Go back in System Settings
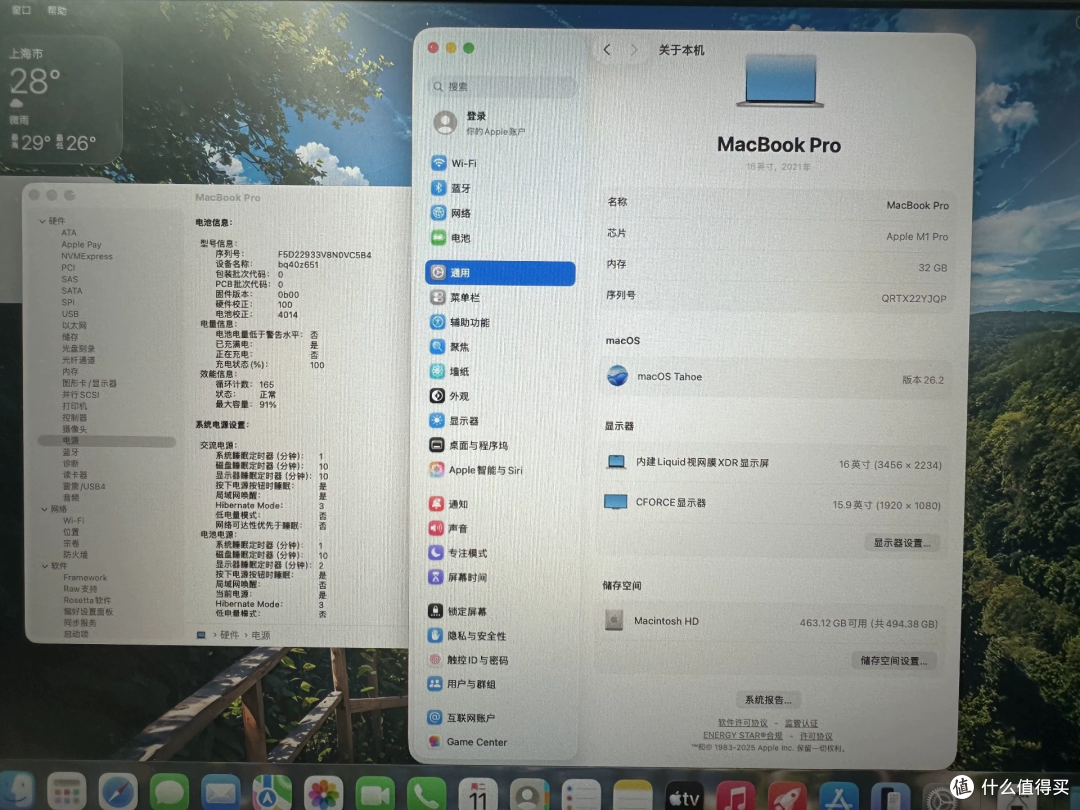Viewport: 1080px width, 810px height. [x=607, y=50]
